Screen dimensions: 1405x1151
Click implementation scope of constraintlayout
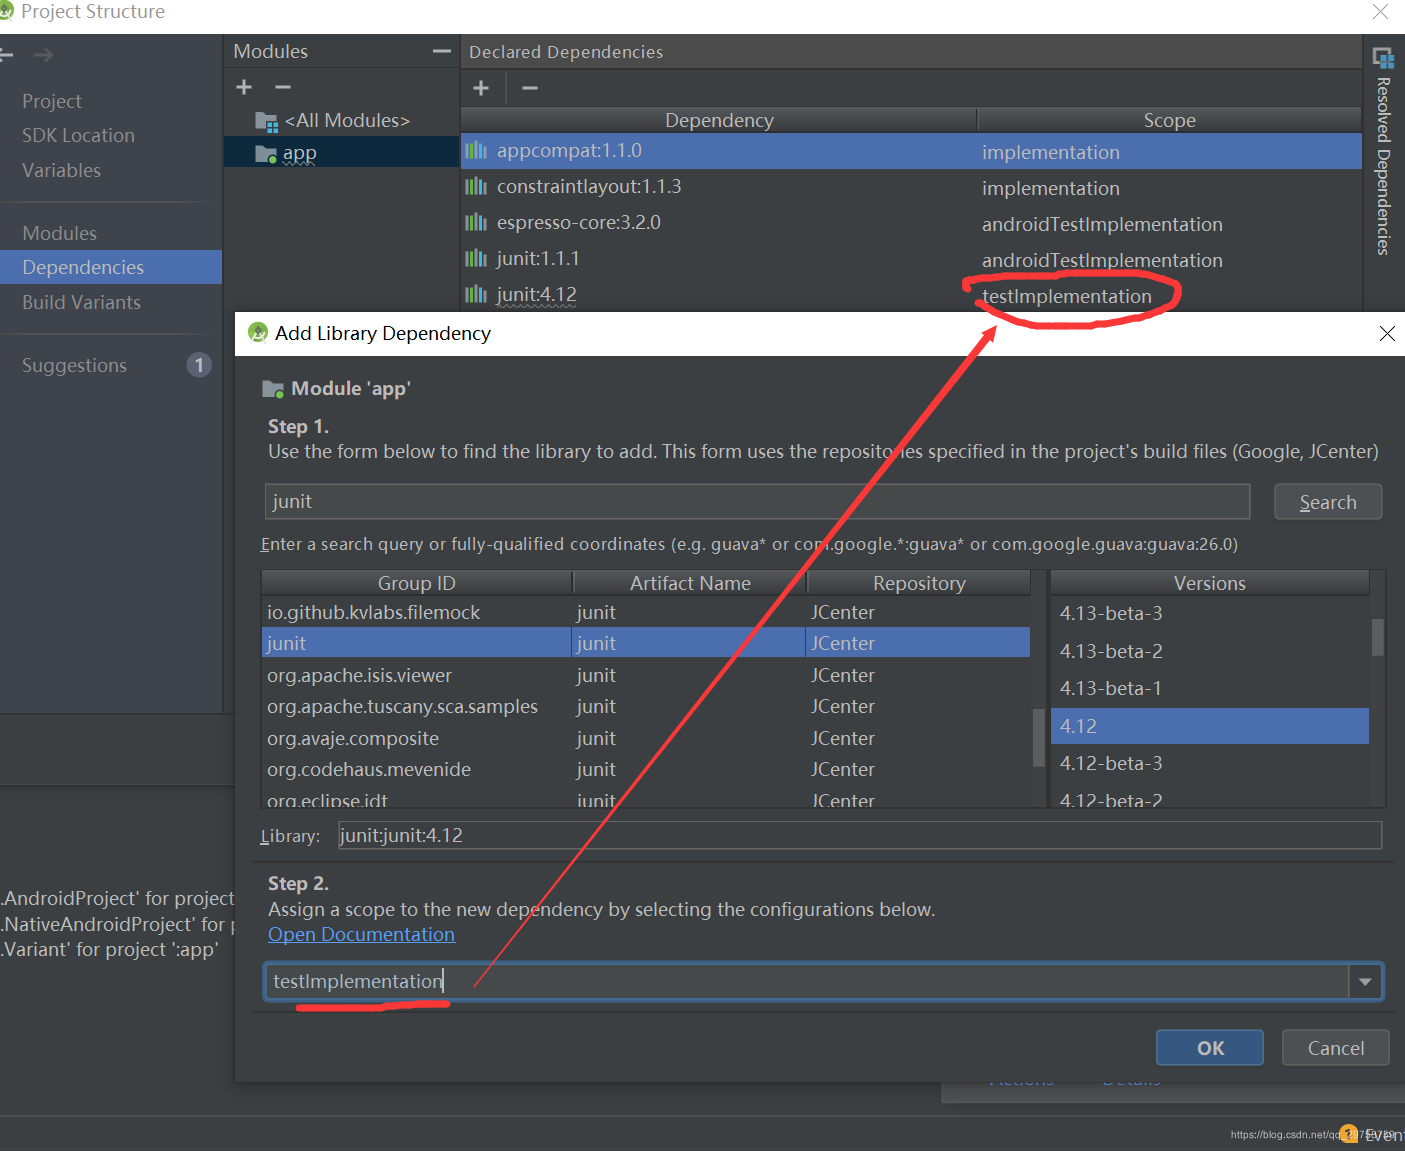point(1051,188)
